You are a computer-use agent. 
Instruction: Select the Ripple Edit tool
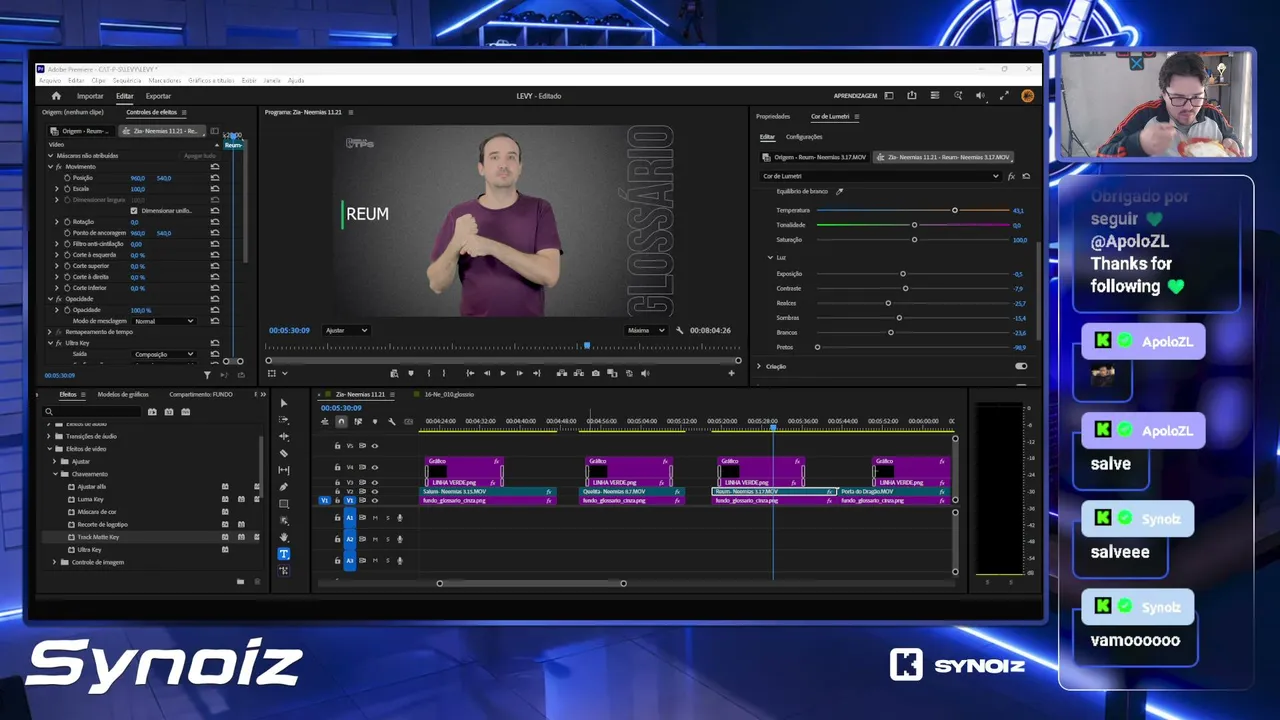284,437
